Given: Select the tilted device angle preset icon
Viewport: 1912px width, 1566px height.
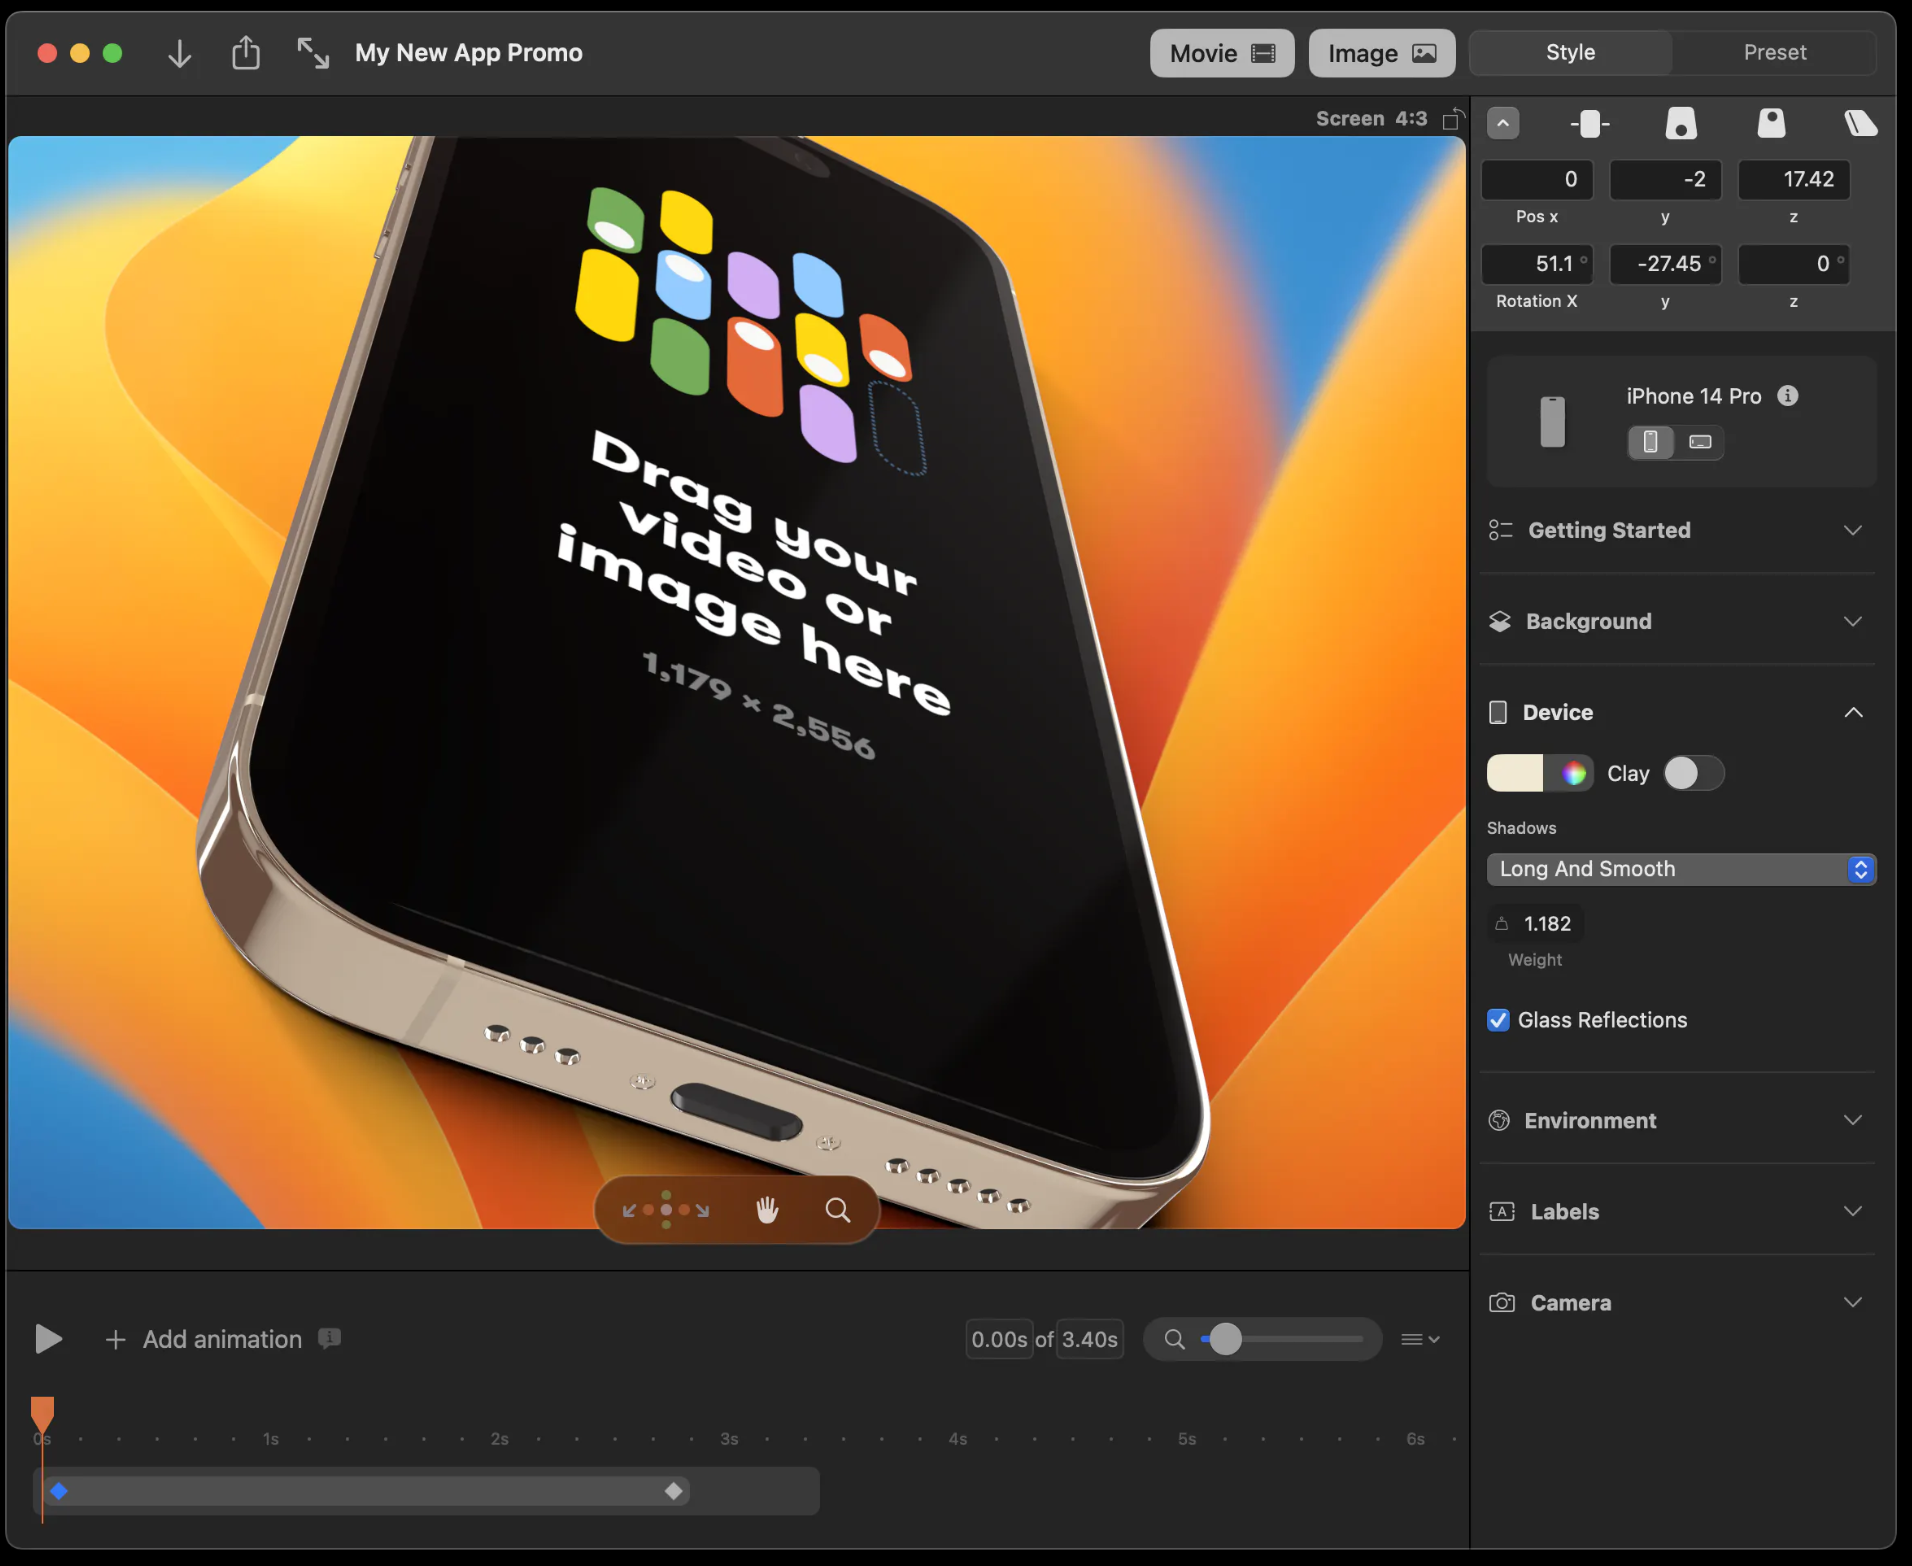Looking at the screenshot, I should click(1860, 123).
